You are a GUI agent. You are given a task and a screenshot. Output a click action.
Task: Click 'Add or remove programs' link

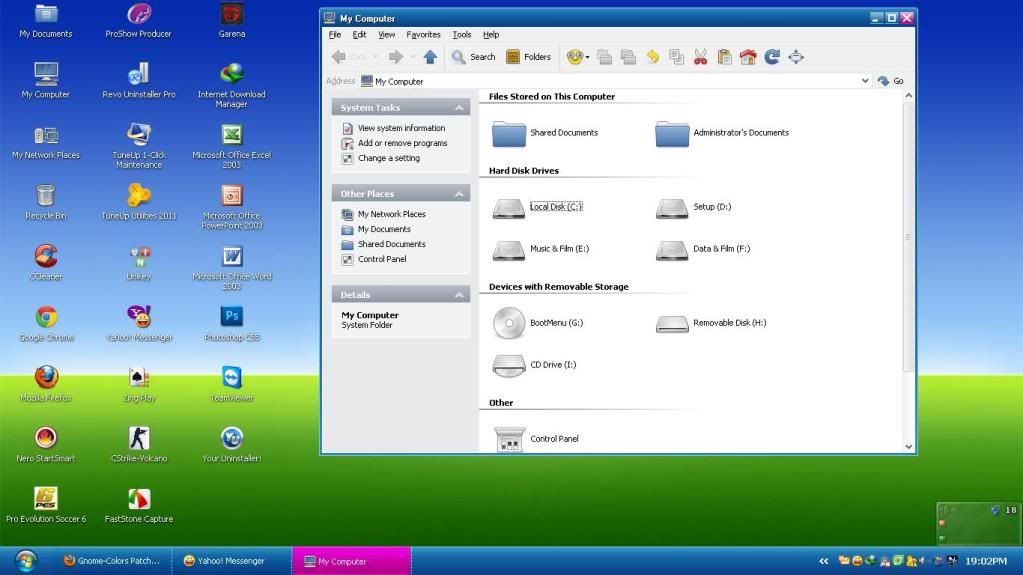[x=402, y=143]
